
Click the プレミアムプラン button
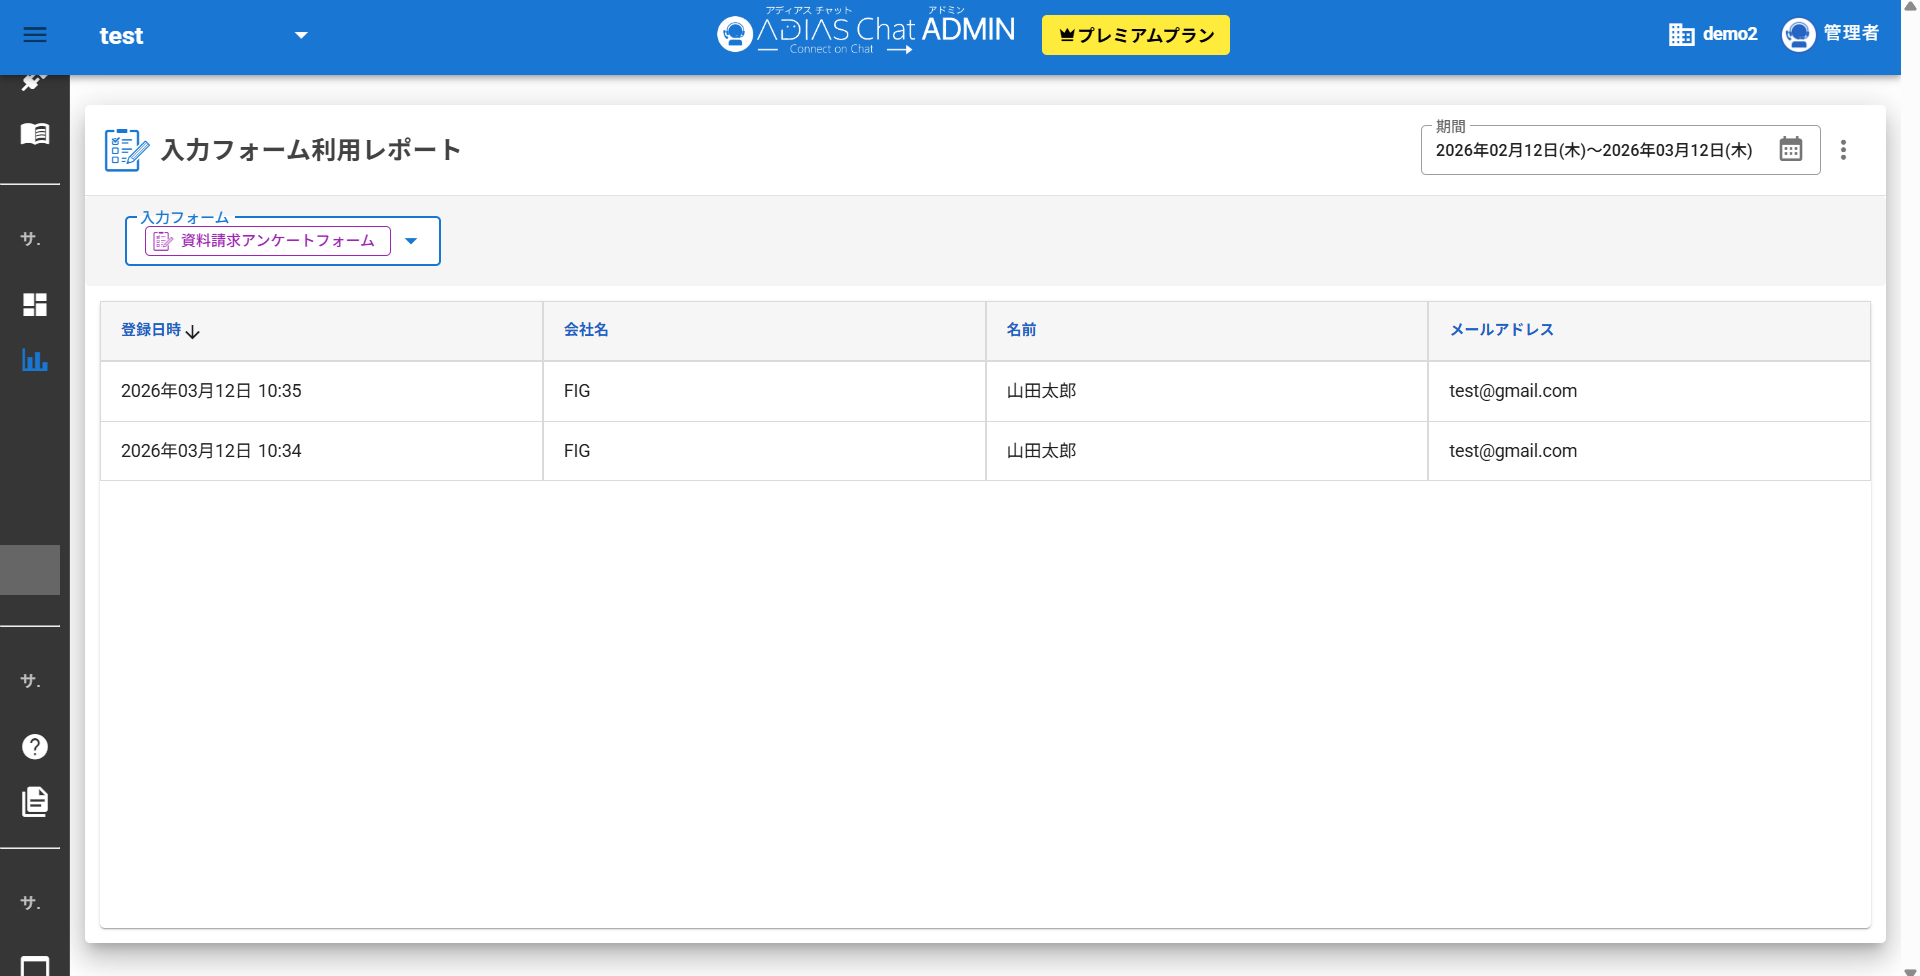1135,35
